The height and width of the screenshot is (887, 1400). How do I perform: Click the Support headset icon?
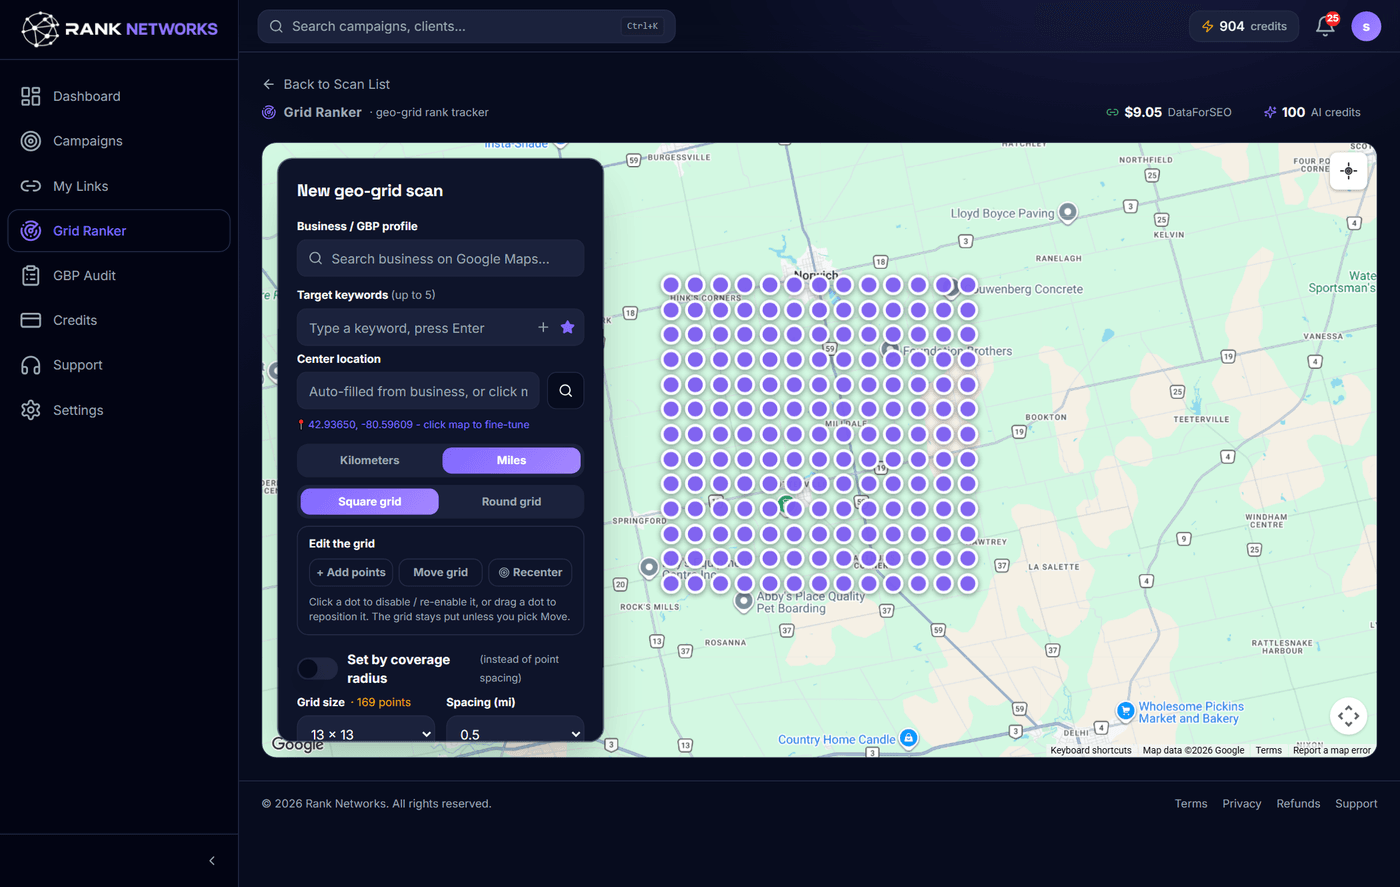[x=31, y=365]
